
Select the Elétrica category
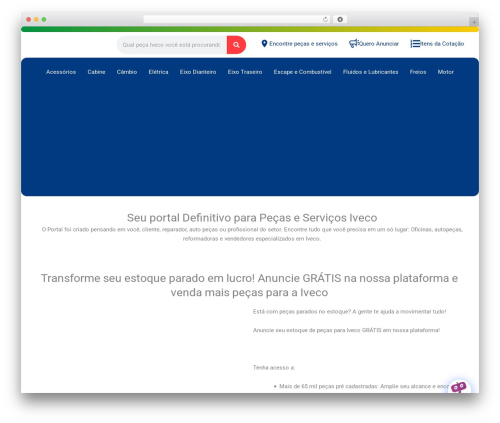(x=158, y=72)
